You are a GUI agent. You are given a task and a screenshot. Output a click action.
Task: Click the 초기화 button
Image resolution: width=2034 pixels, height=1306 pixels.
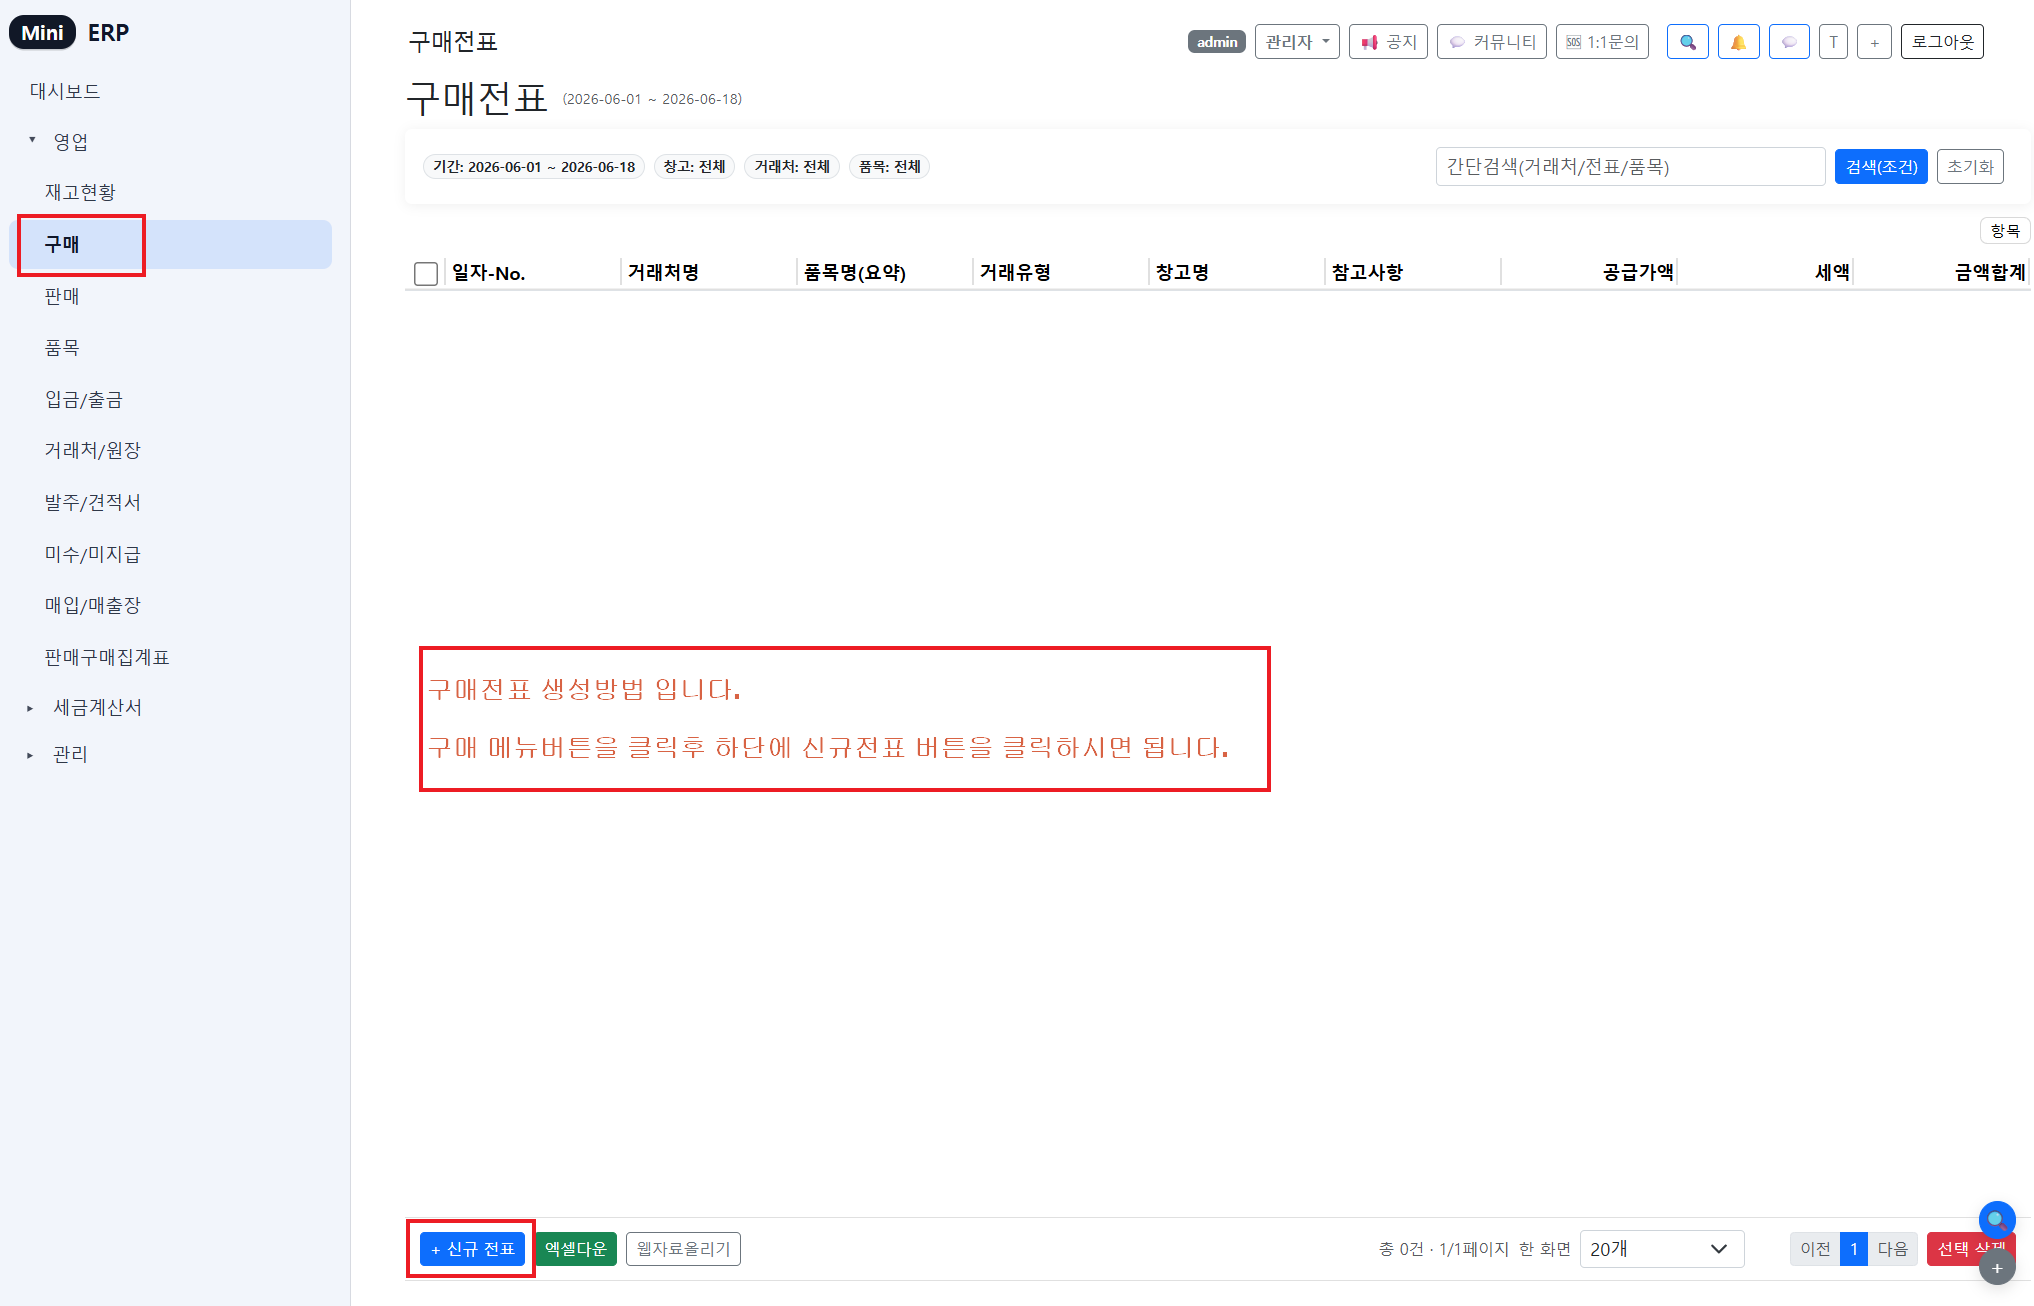pos(1970,166)
